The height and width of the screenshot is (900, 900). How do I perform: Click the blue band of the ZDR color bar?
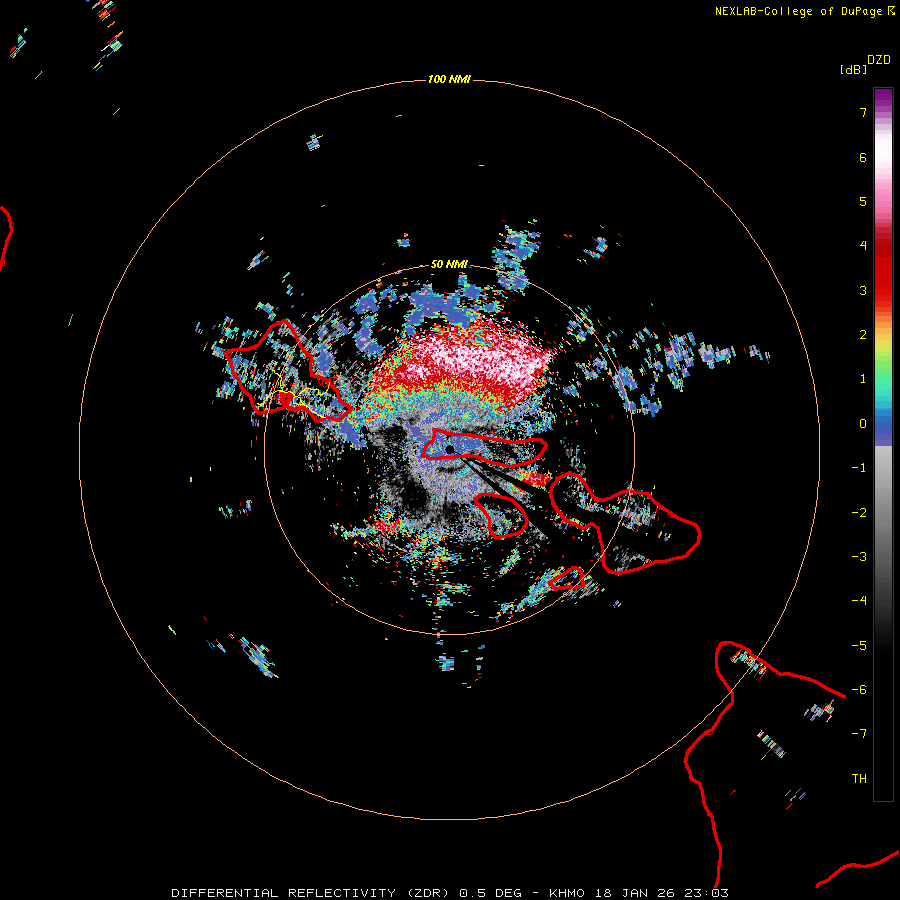point(883,429)
